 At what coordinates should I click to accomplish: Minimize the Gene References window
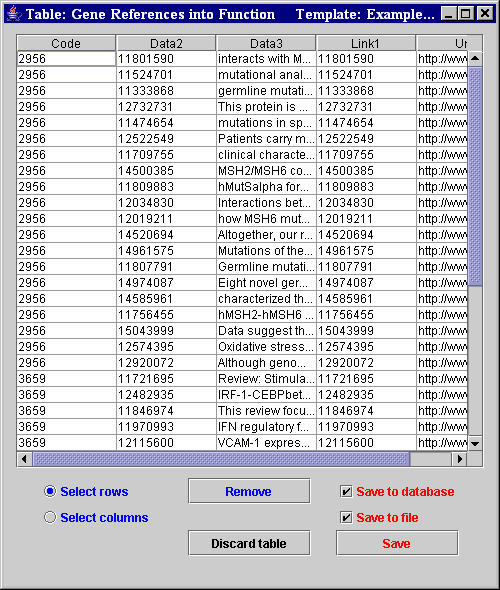click(448, 14)
